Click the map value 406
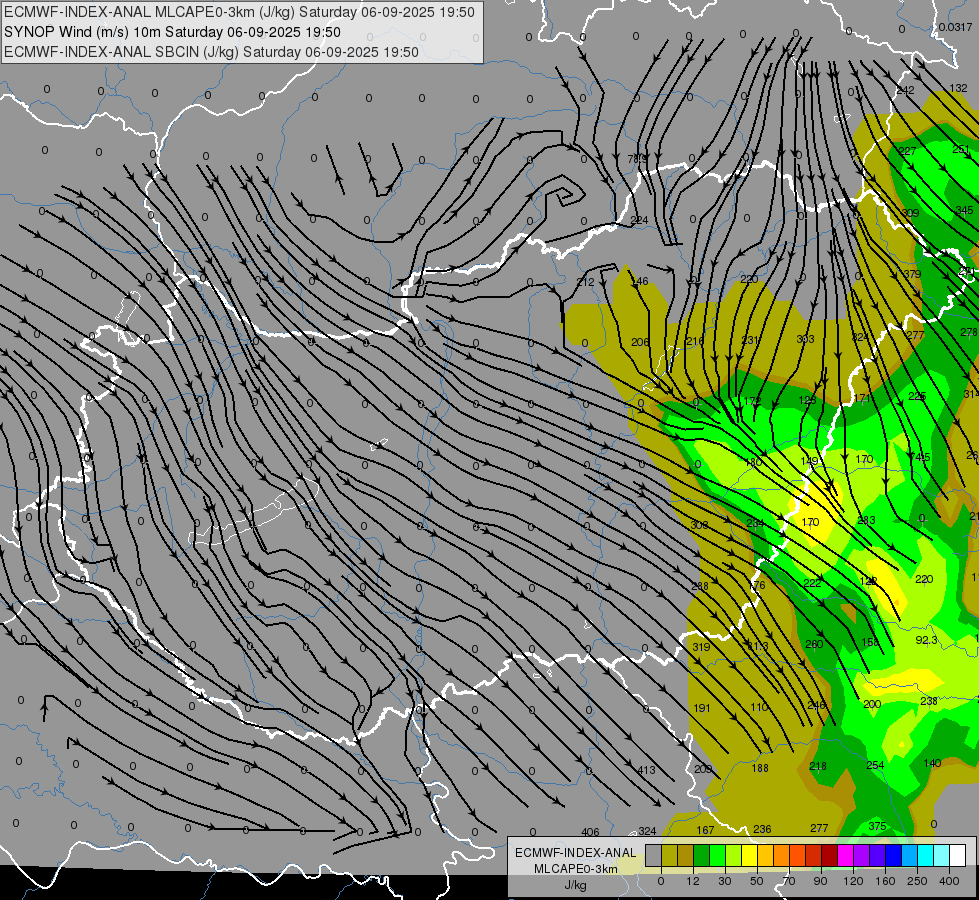Screen dimensions: 979x900 point(590,832)
